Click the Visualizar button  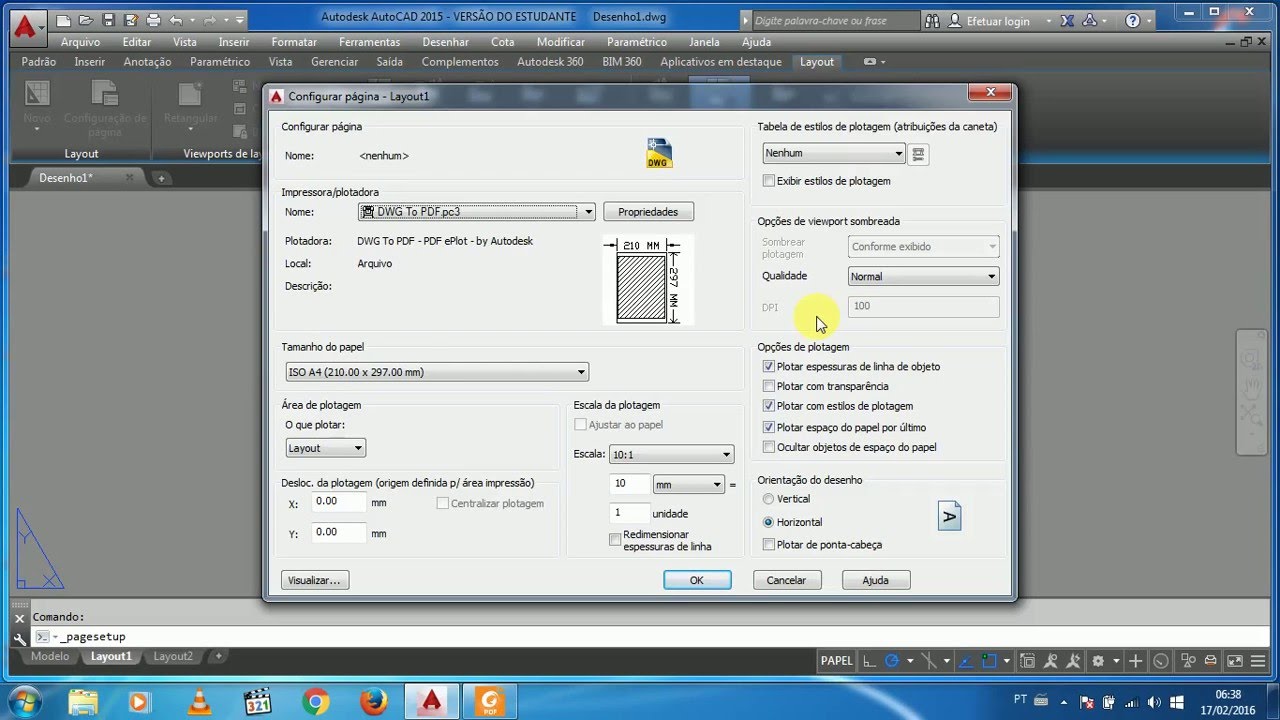(315, 580)
